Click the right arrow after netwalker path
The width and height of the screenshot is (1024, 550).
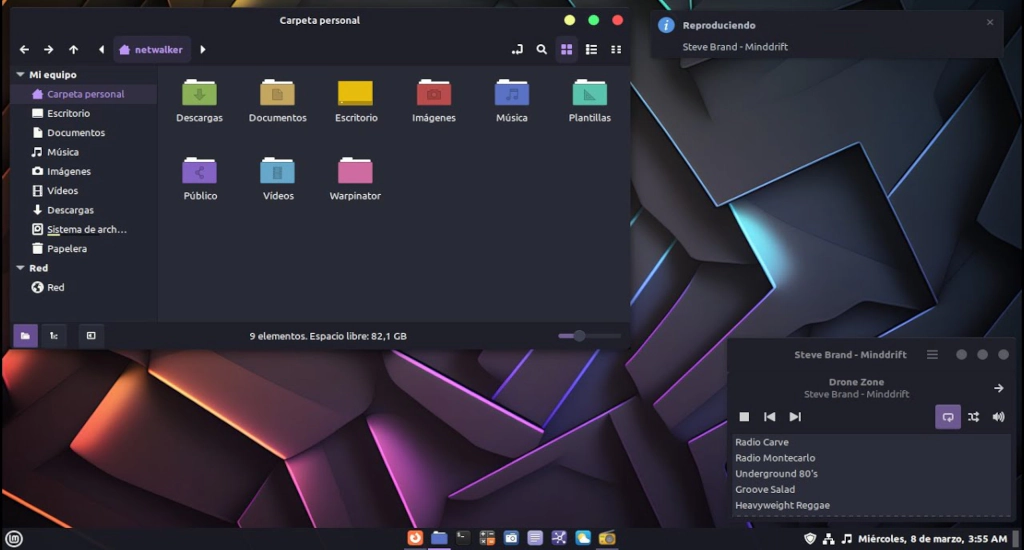pyautogui.click(x=203, y=49)
